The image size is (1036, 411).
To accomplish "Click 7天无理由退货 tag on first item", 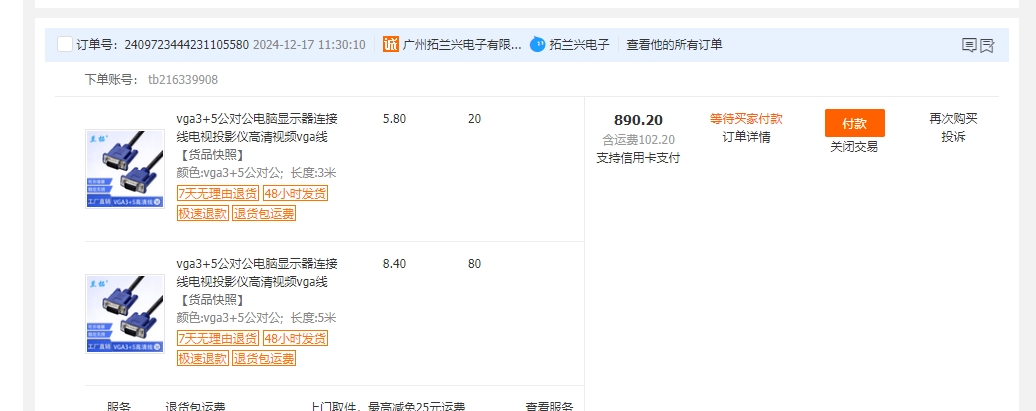I will pyautogui.click(x=218, y=193).
